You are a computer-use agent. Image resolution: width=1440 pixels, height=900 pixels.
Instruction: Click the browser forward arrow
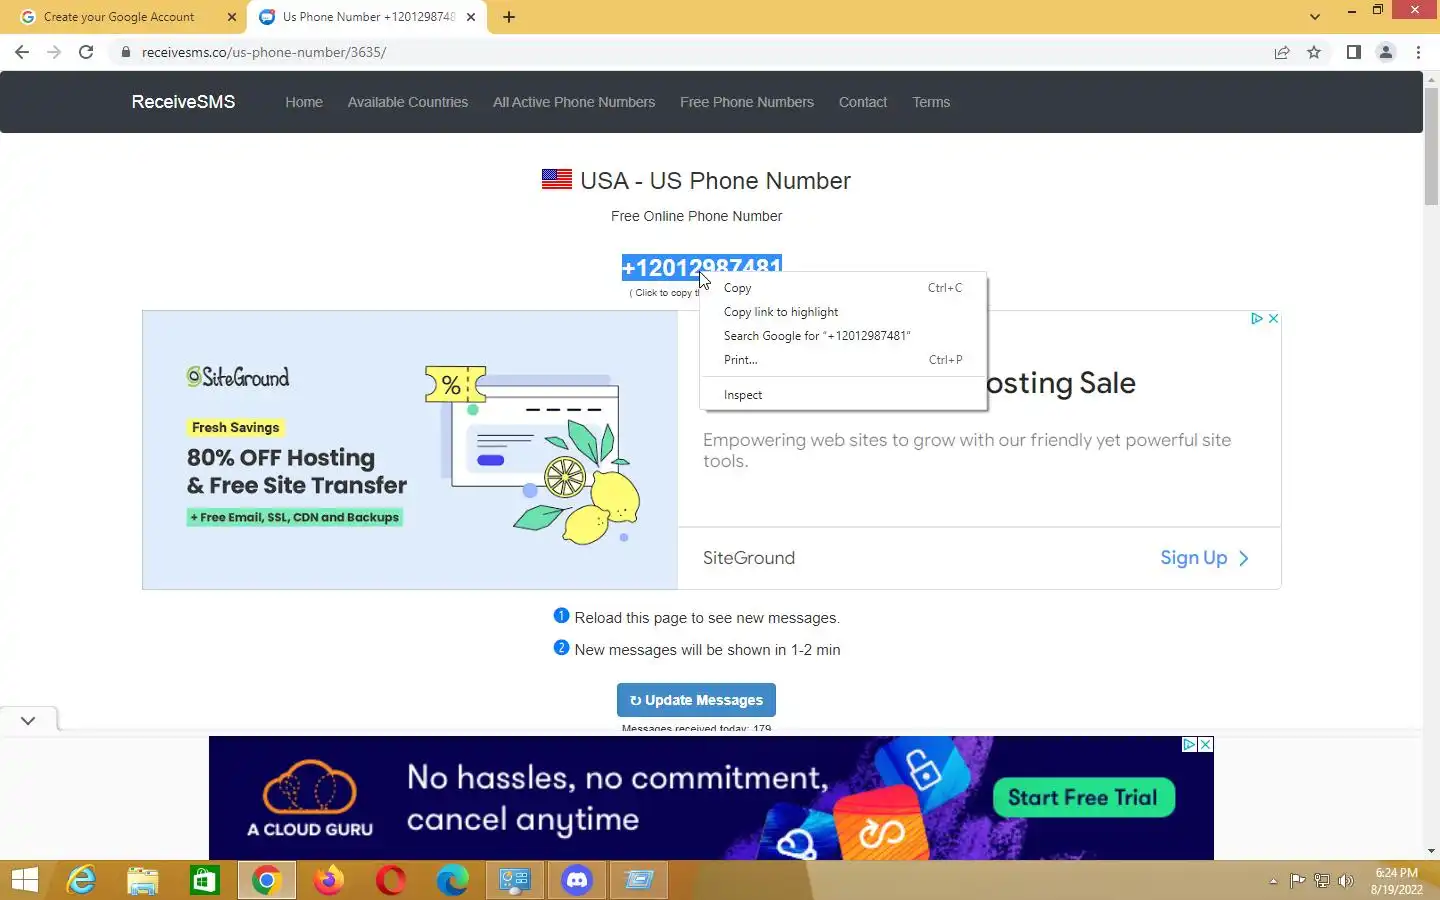click(x=54, y=52)
